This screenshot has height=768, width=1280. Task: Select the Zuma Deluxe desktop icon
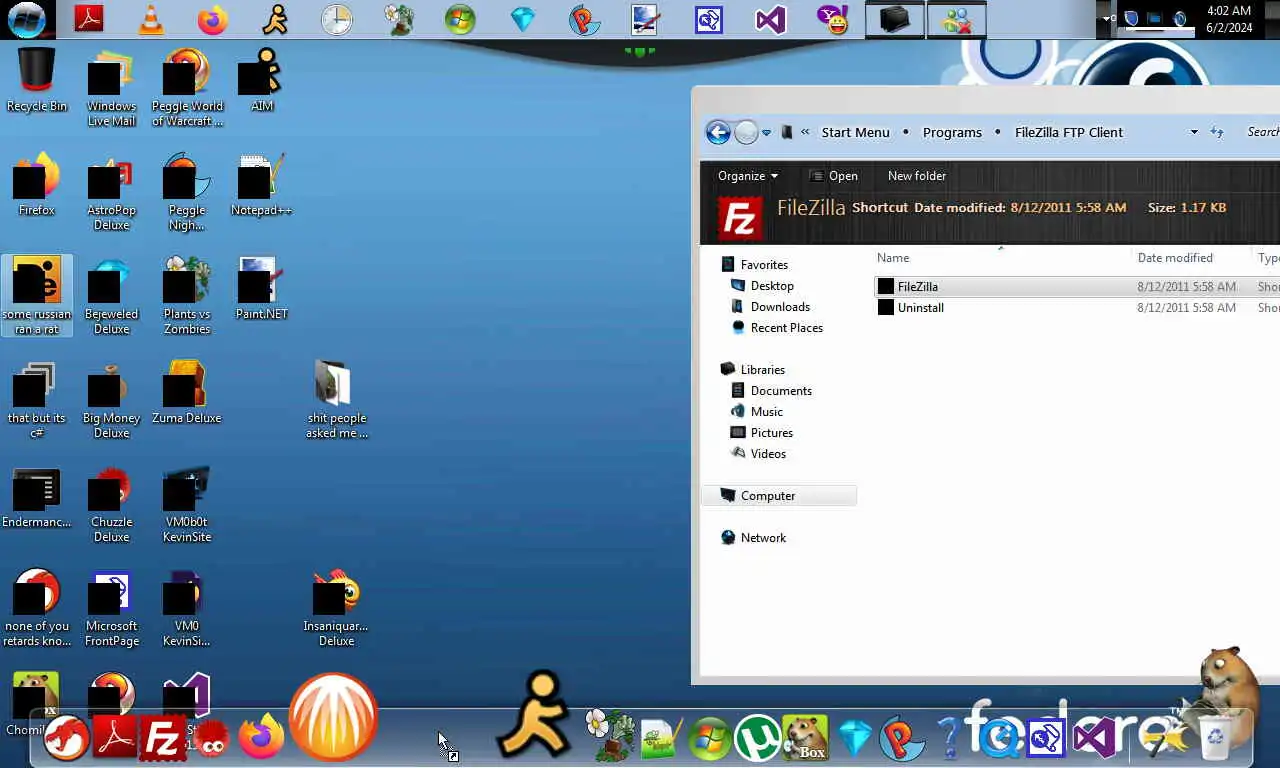click(x=187, y=392)
